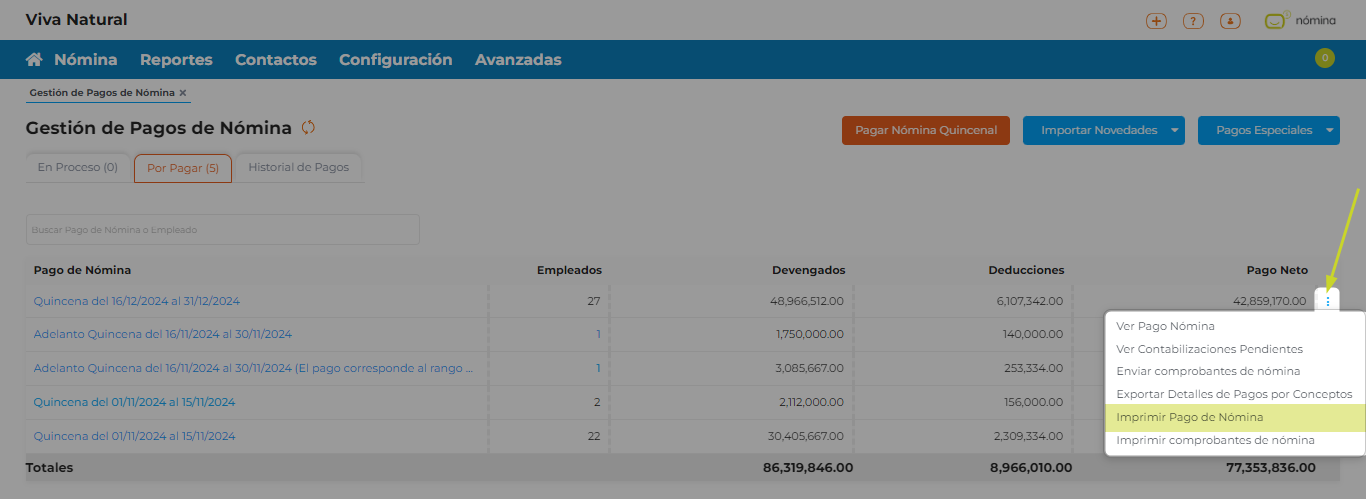Open the Avanzadas menu
This screenshot has height=499, width=1366.
tap(518, 60)
